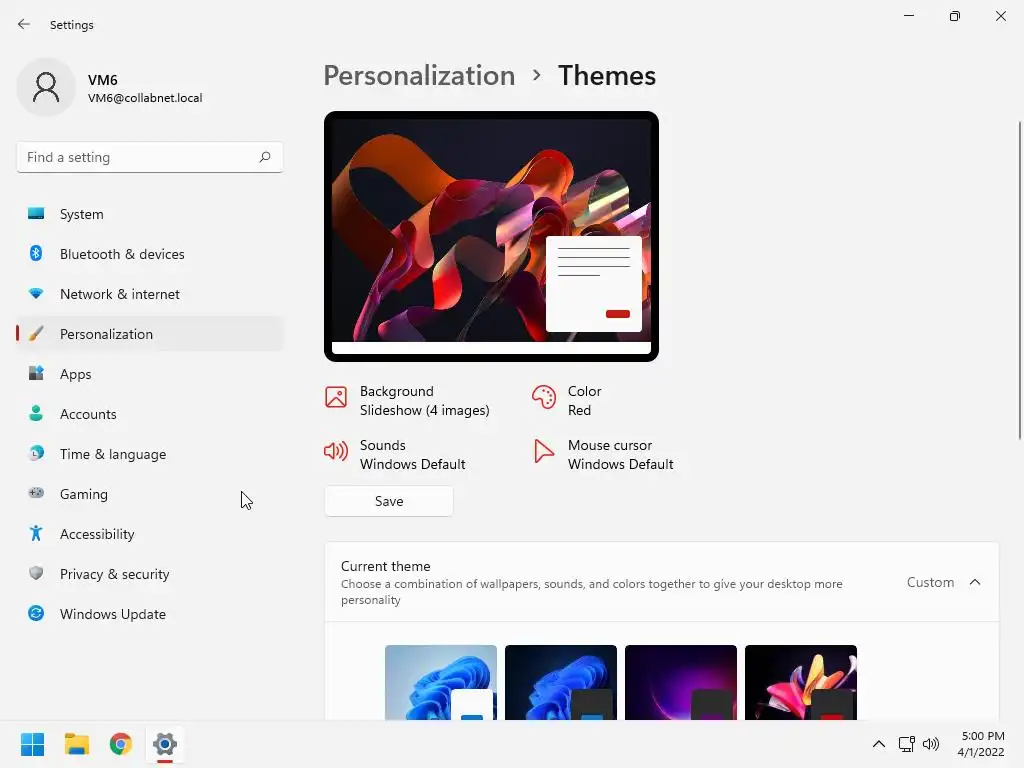This screenshot has height=768, width=1024.
Task: Click the vertical scrollbar on the right
Action: tap(1019, 281)
